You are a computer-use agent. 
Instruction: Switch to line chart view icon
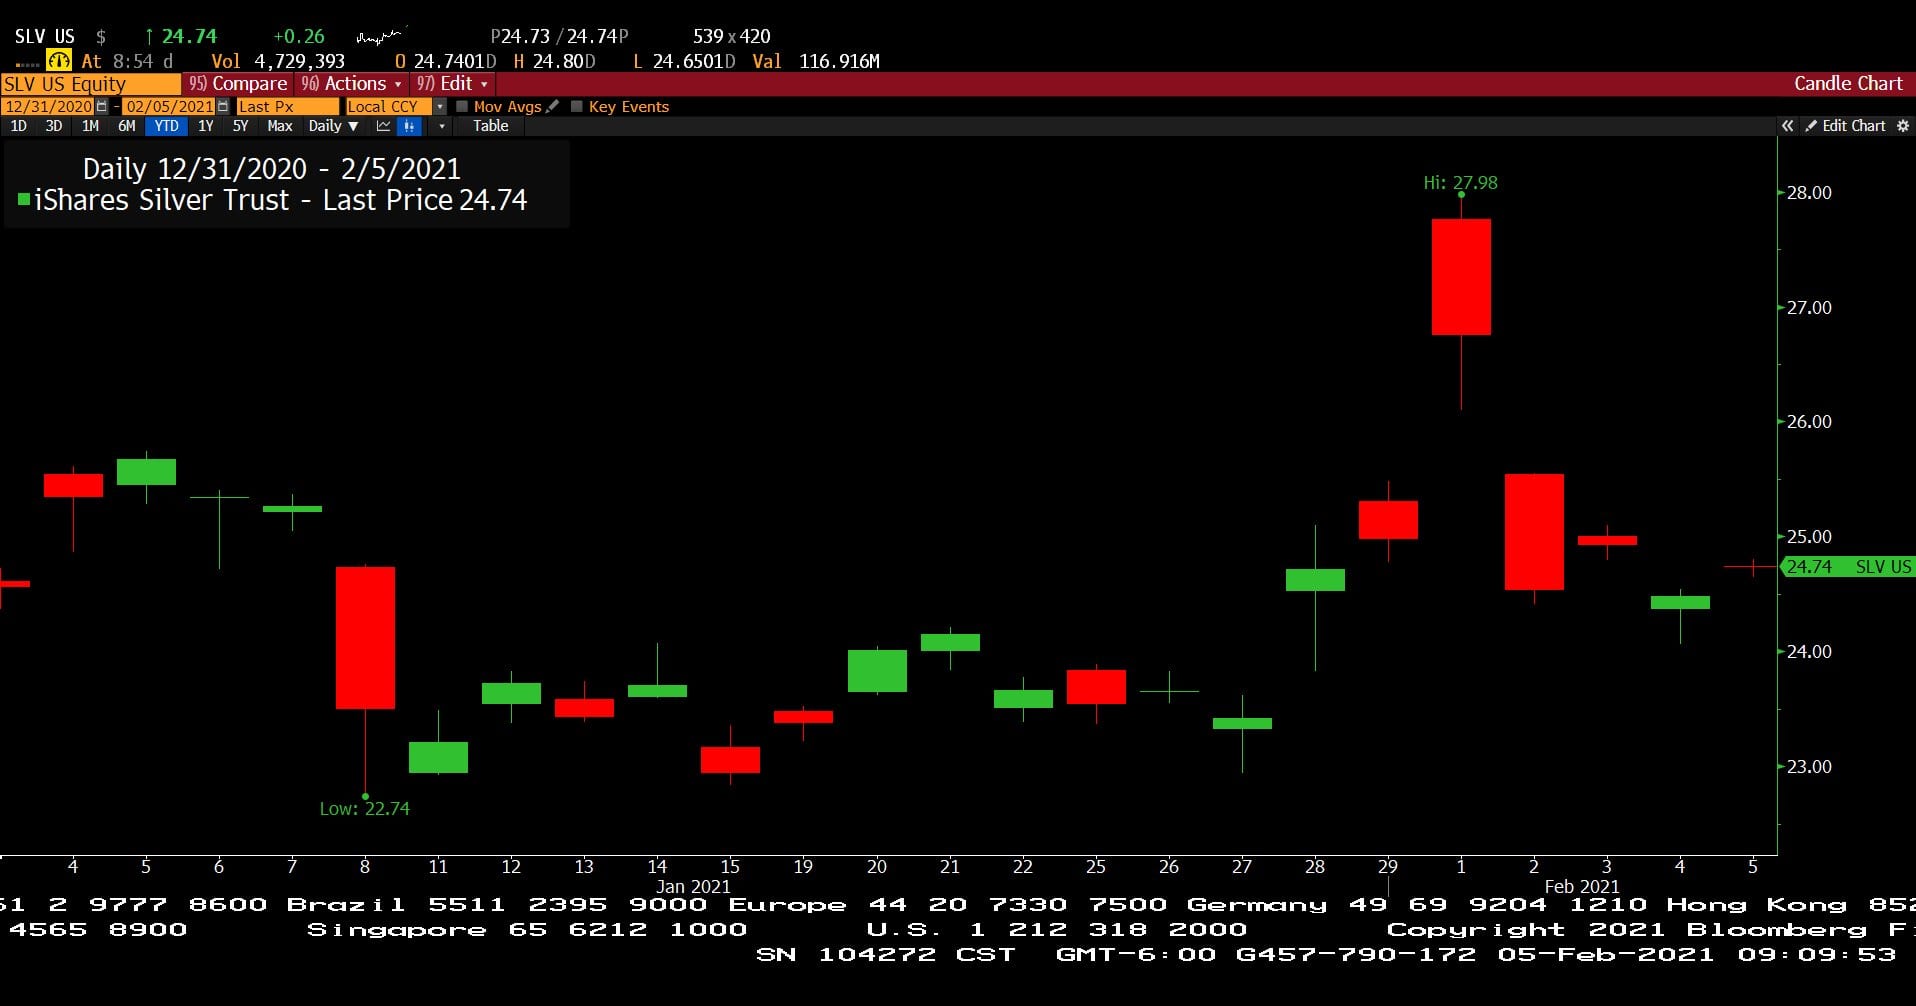pos(383,126)
